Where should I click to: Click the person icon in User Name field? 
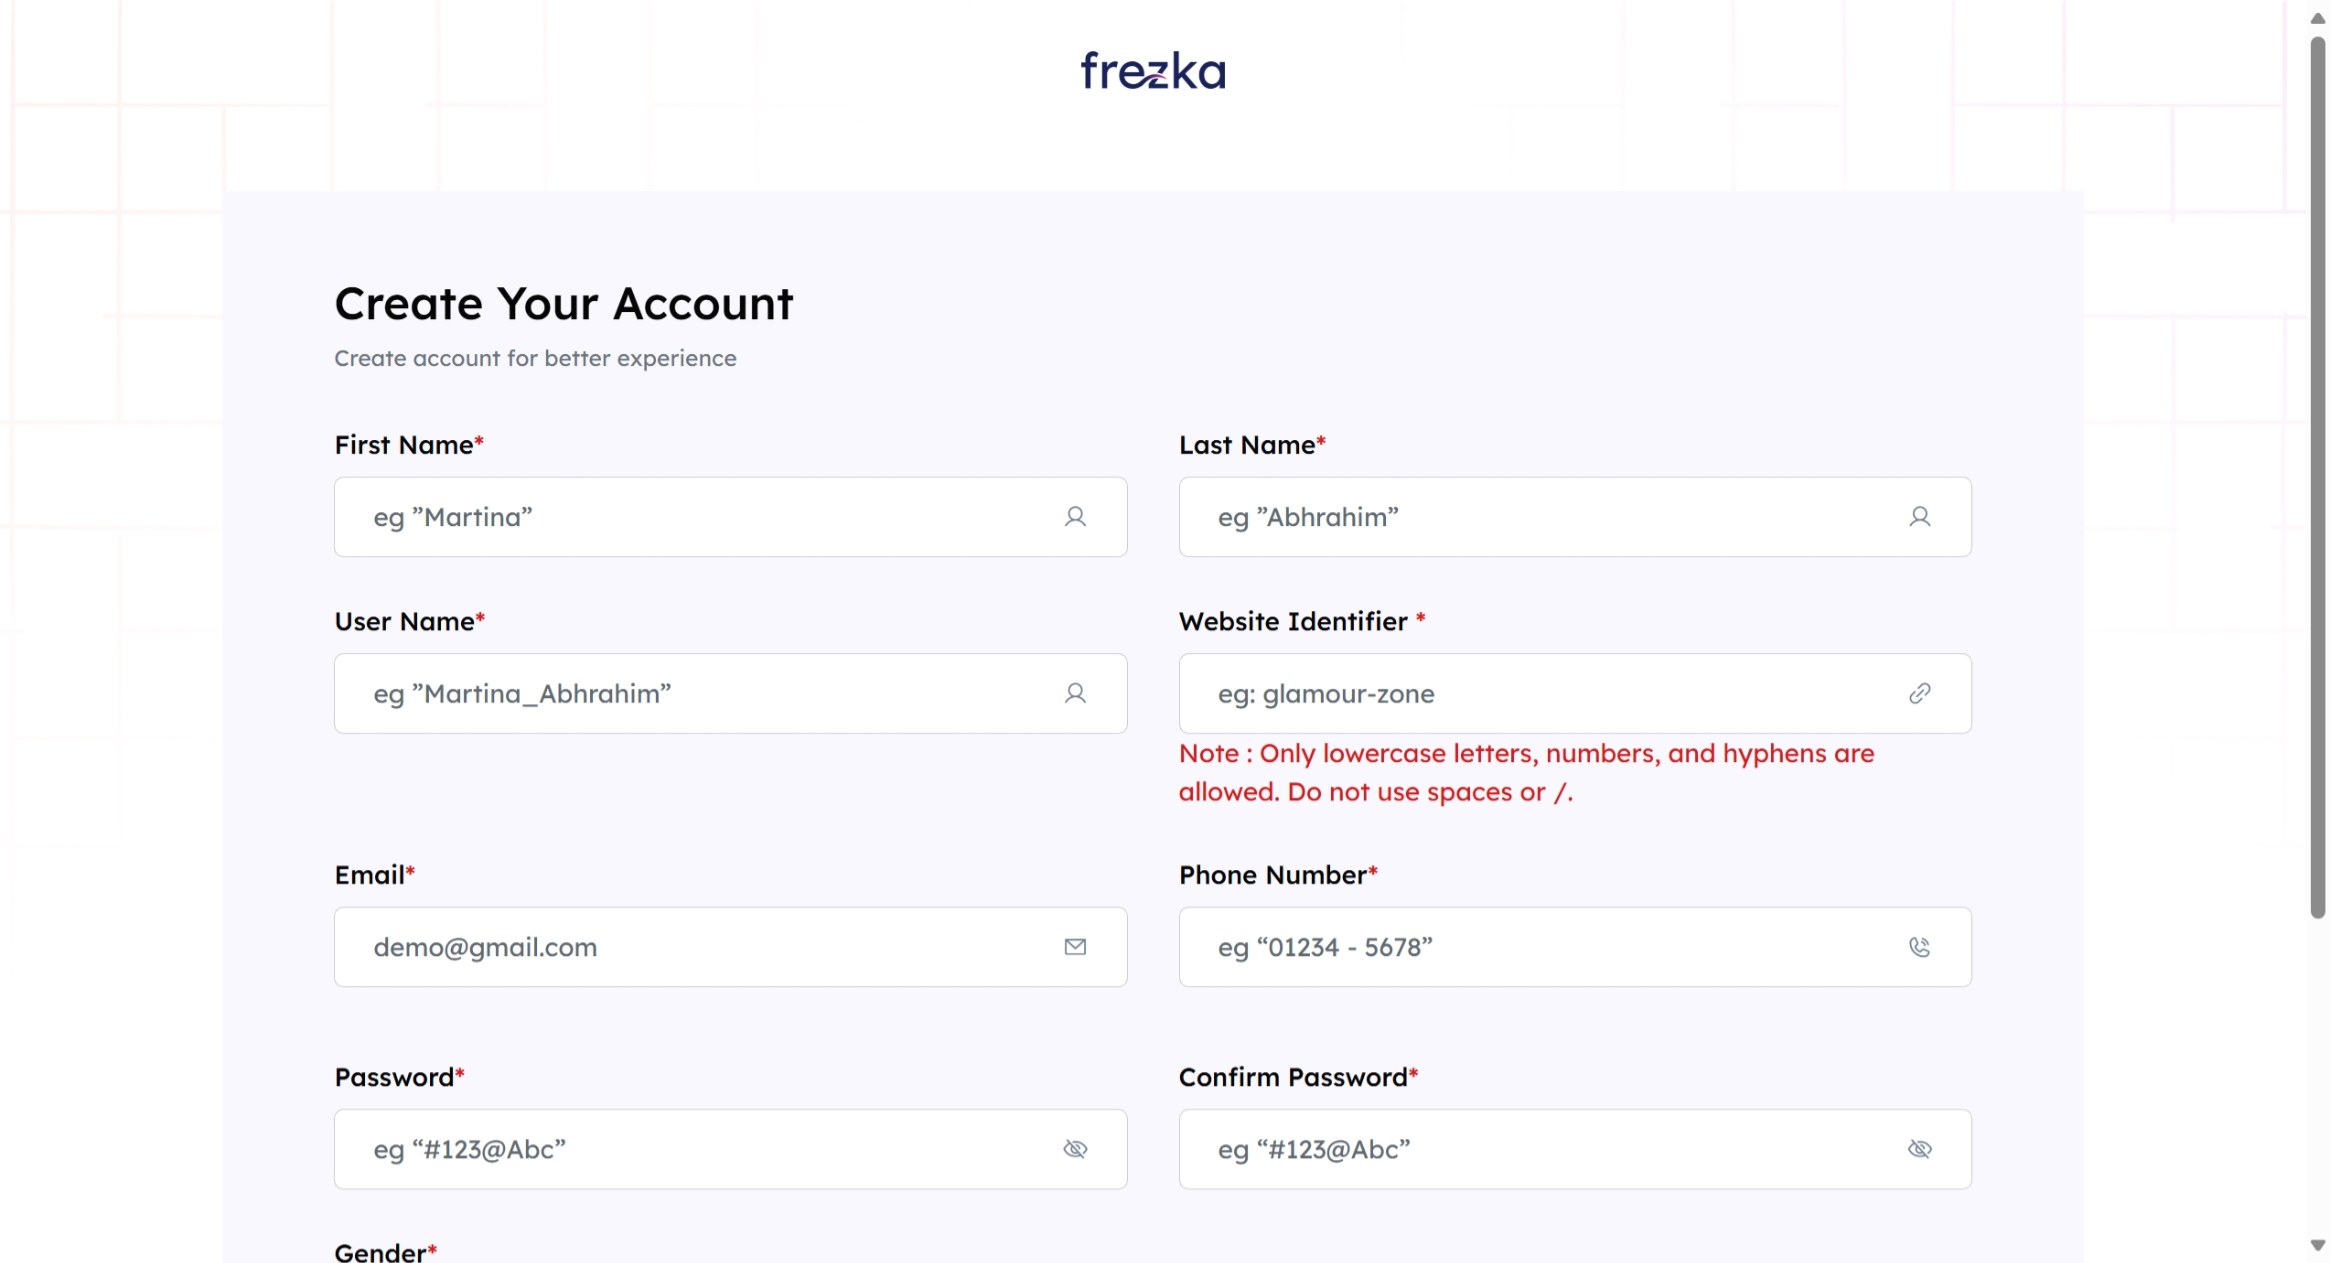(1075, 694)
